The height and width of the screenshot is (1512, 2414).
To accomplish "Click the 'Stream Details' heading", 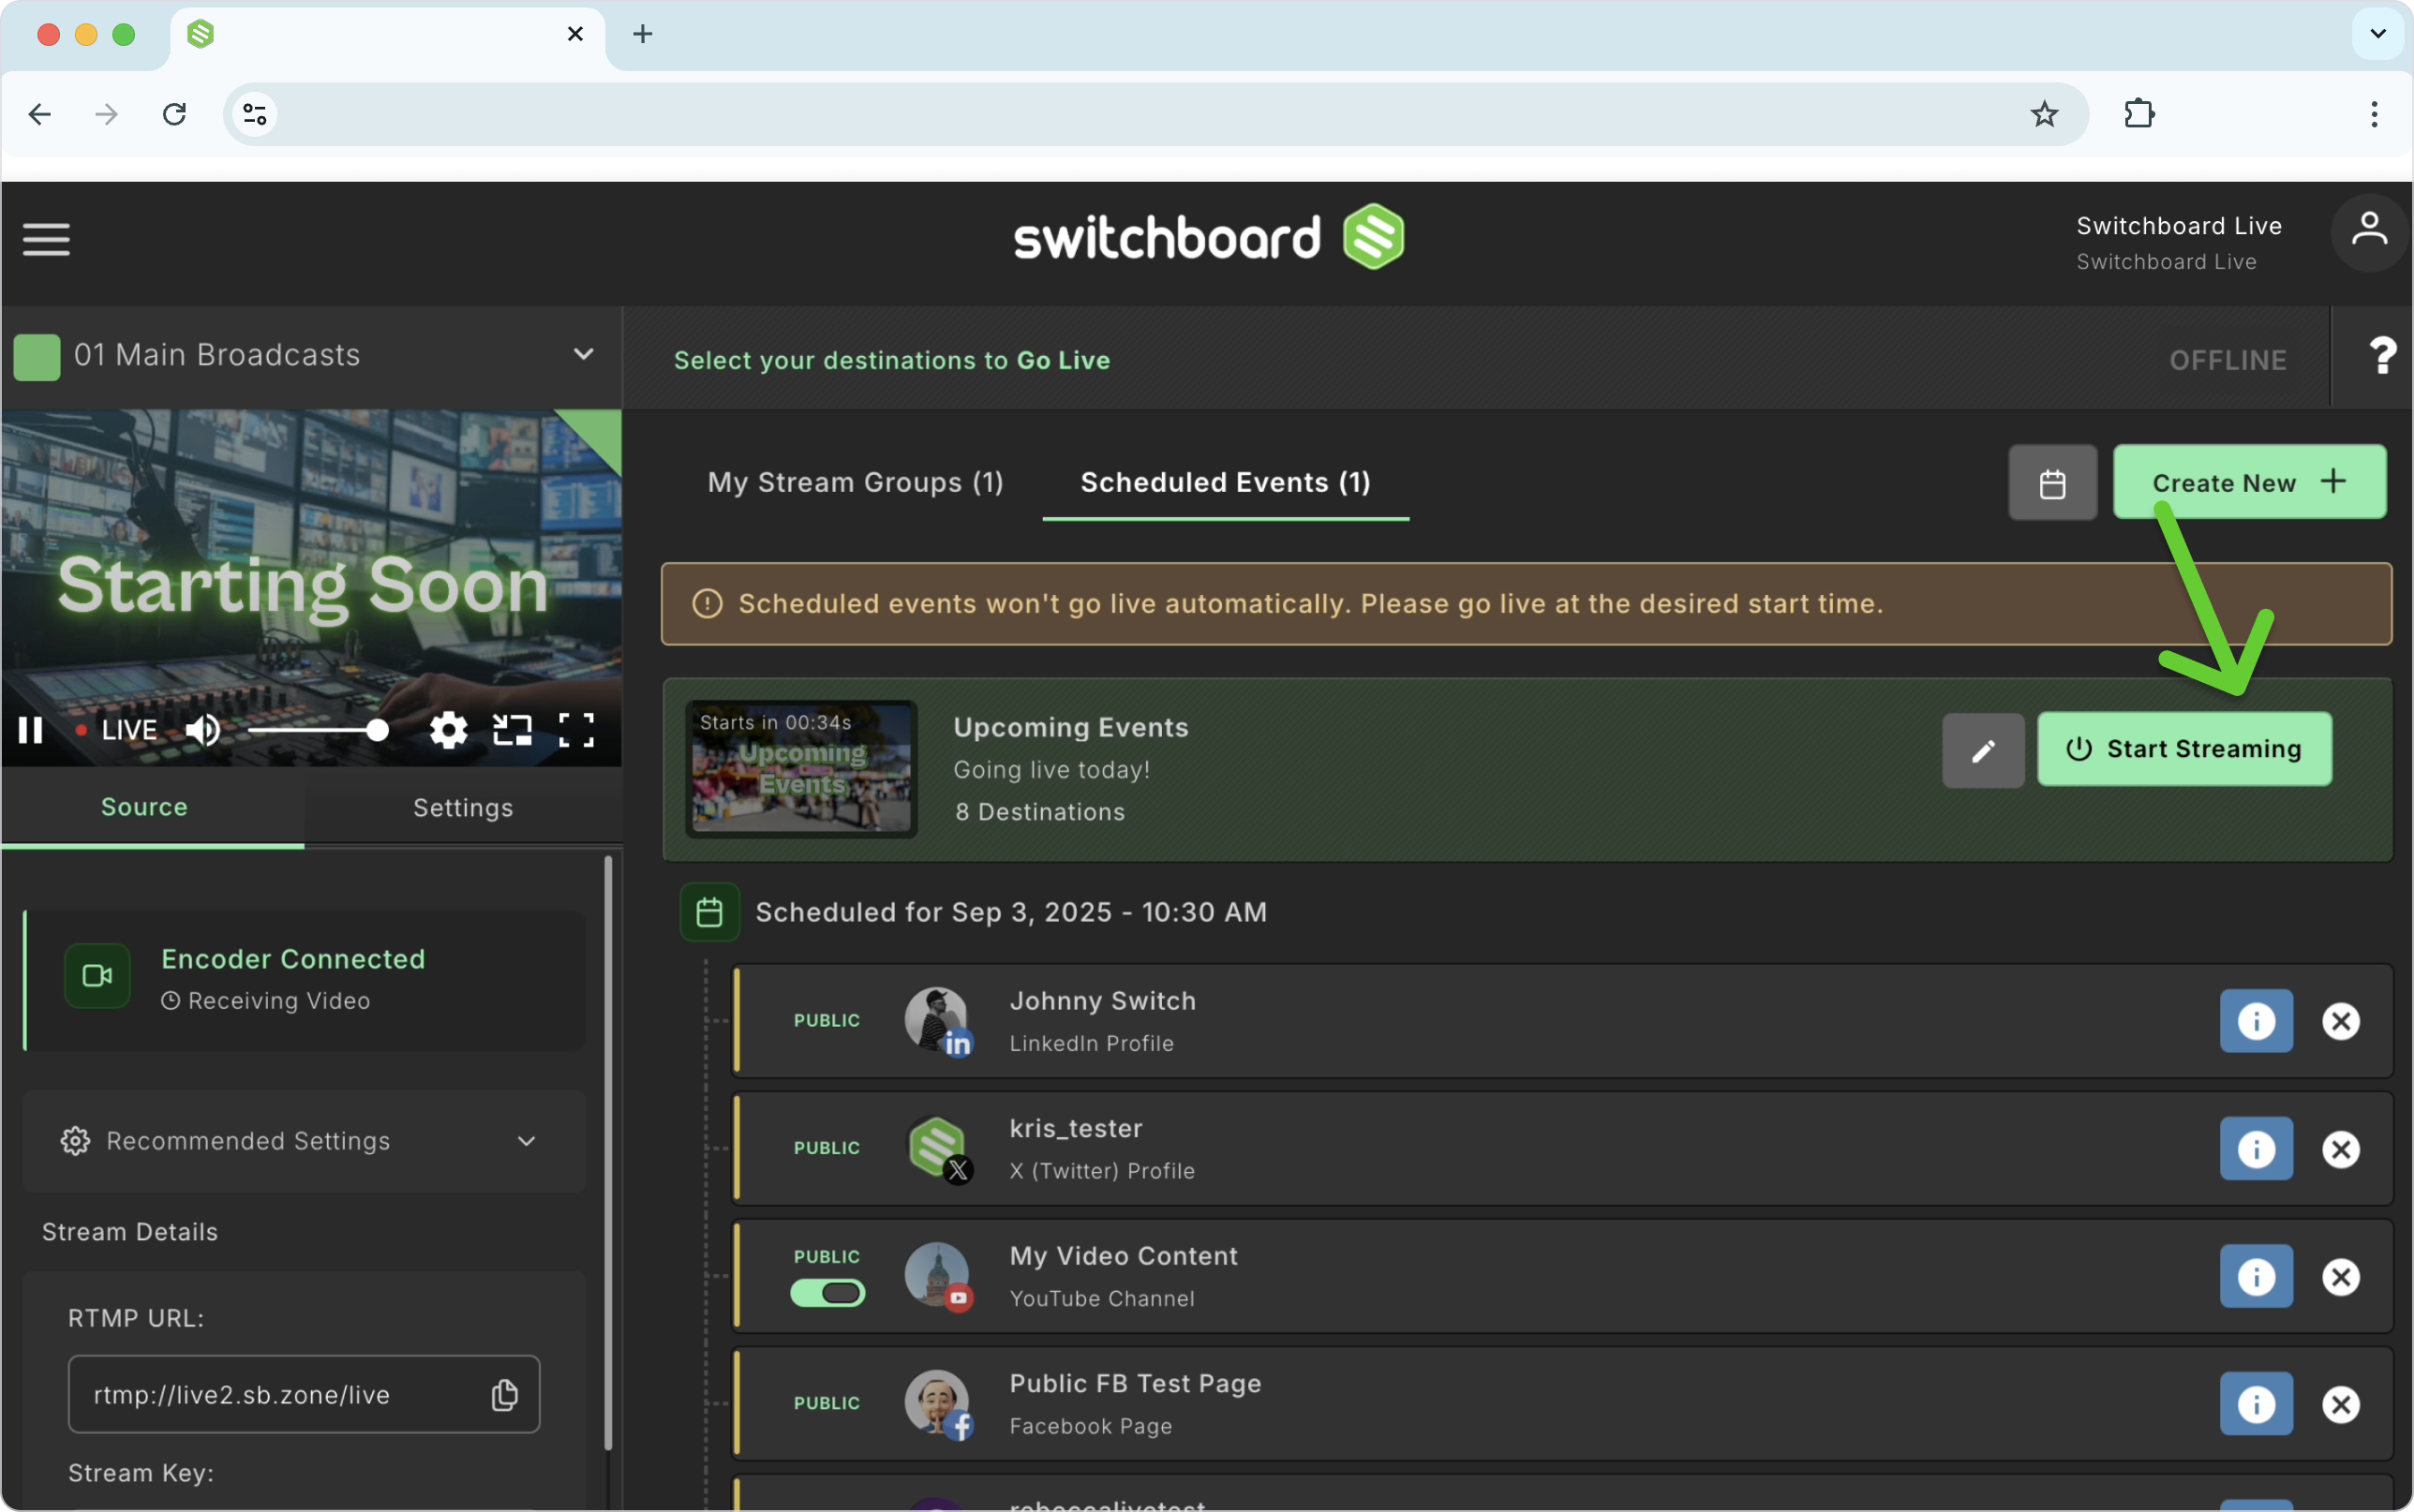I will [x=130, y=1232].
